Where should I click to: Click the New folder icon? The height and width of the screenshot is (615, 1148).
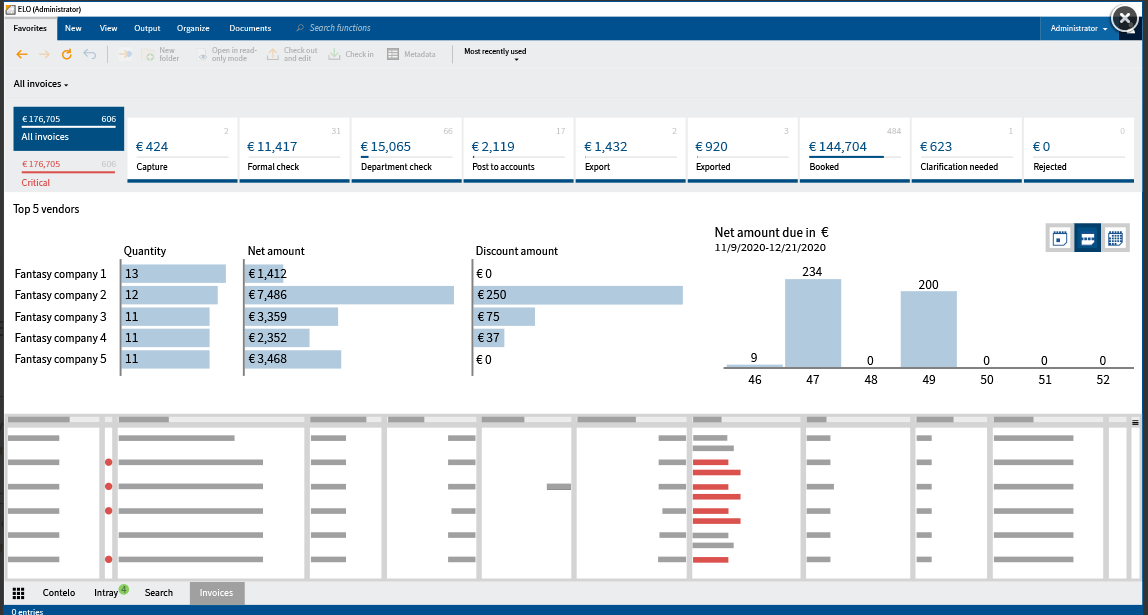tap(149, 55)
